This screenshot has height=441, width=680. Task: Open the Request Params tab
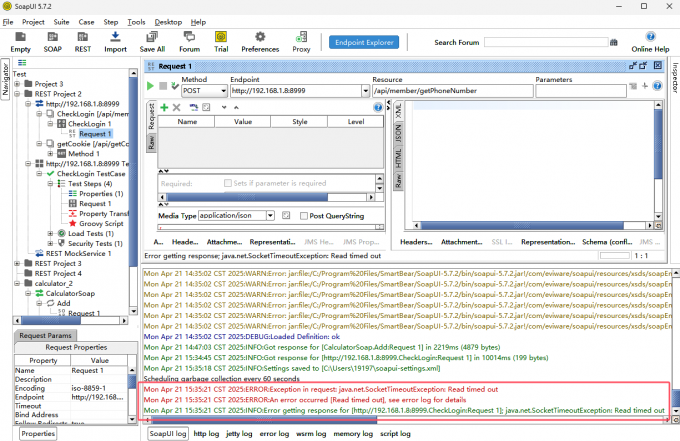(x=45, y=335)
